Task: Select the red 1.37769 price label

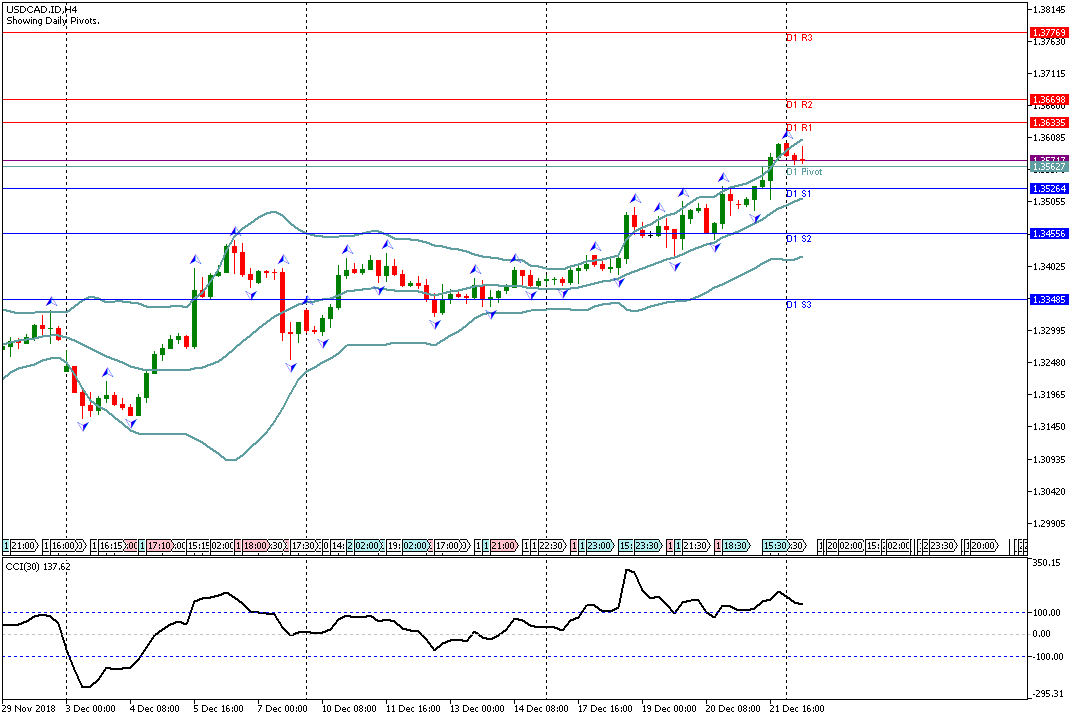Action: pyautogui.click(x=1048, y=32)
